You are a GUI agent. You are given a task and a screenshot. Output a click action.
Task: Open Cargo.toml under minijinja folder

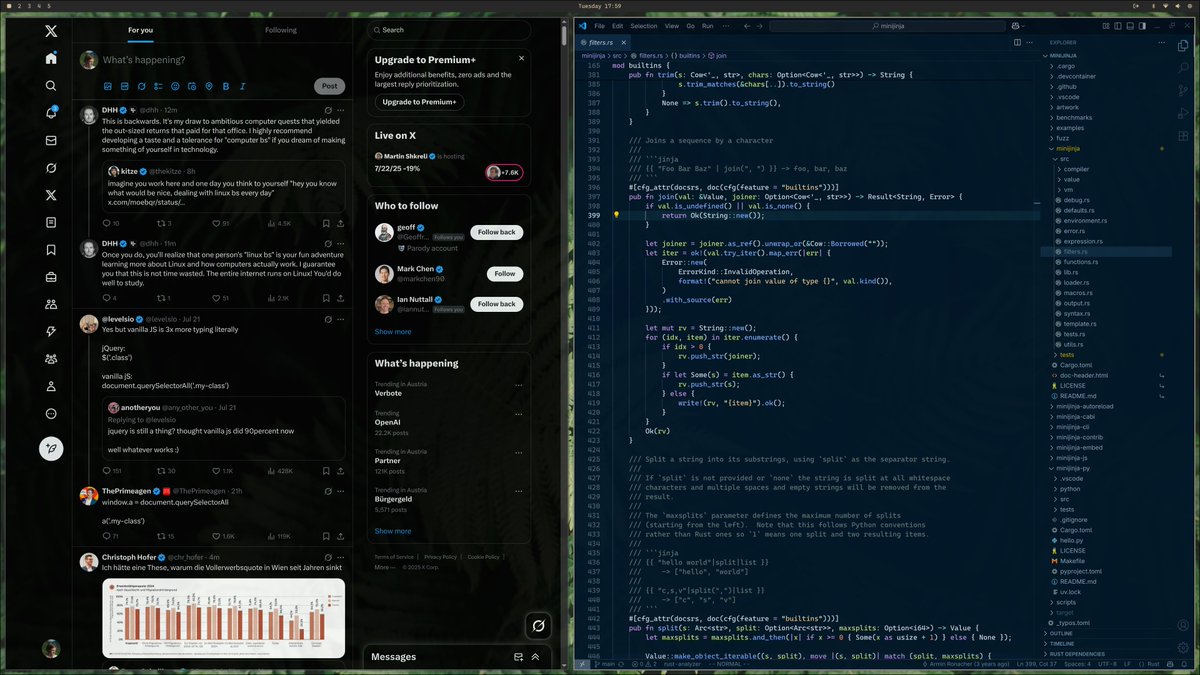point(1108,365)
